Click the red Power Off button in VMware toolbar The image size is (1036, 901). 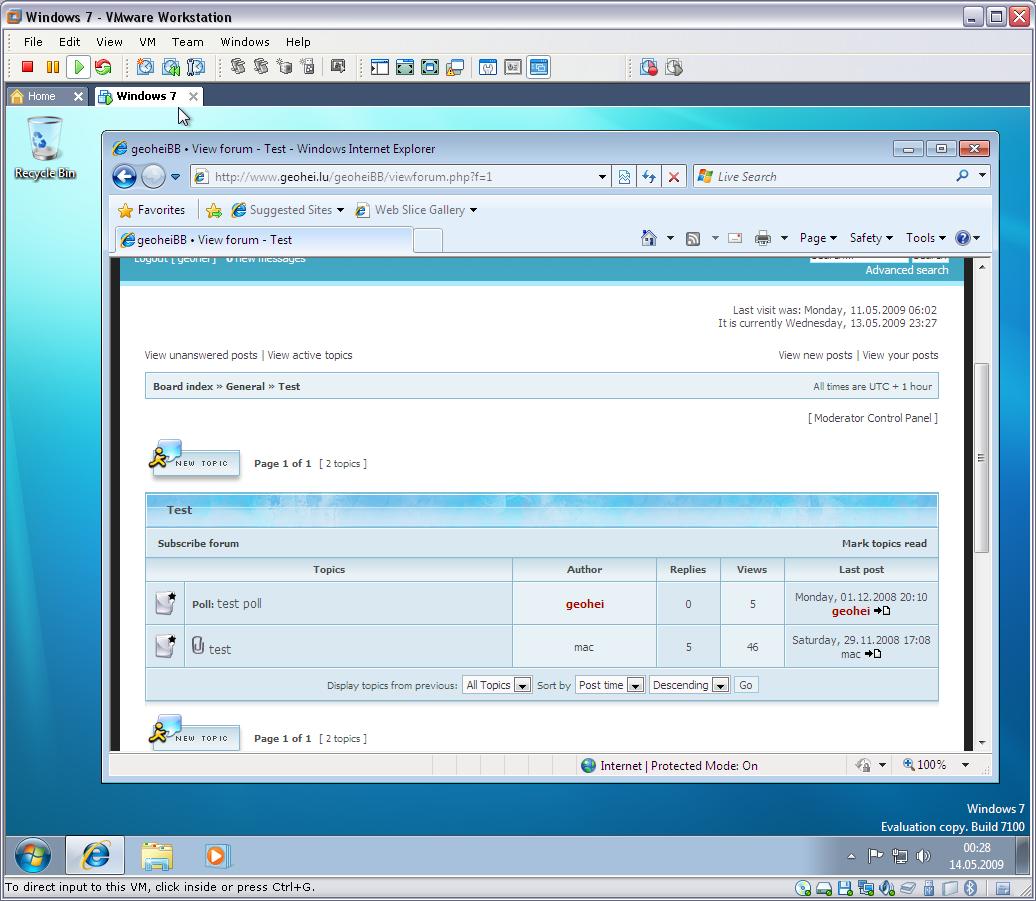pos(27,67)
